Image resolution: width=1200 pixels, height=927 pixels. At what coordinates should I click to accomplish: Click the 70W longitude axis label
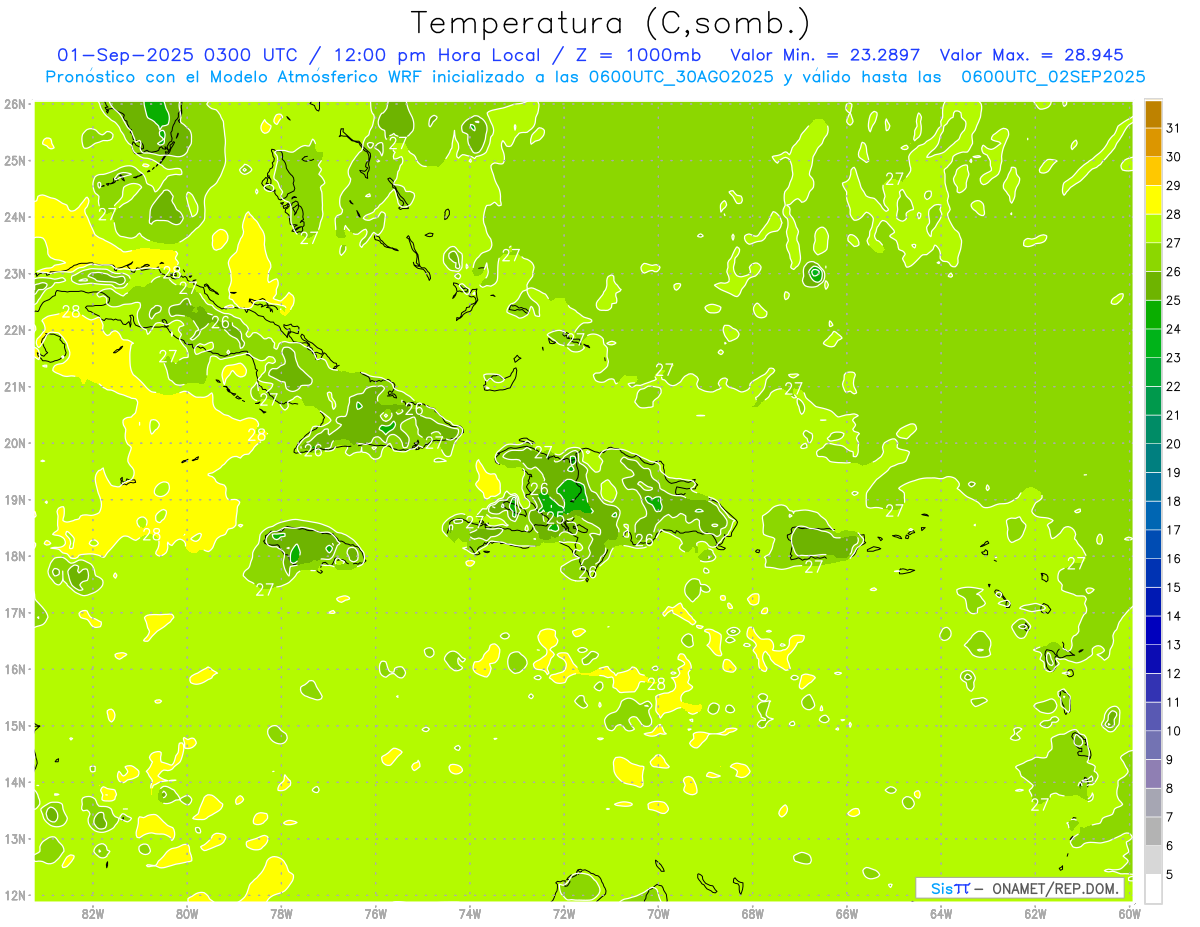pos(658,913)
